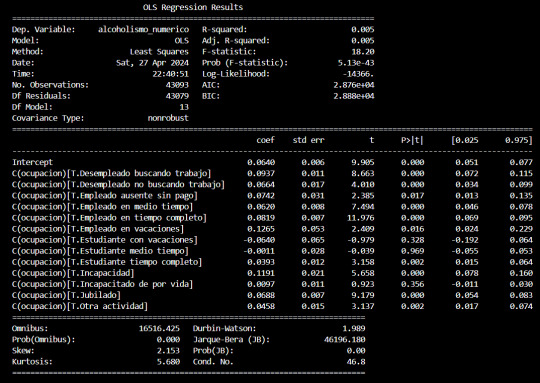Click the coef column header
Image resolution: width=540 pixels, height=383 pixels.
point(266,140)
